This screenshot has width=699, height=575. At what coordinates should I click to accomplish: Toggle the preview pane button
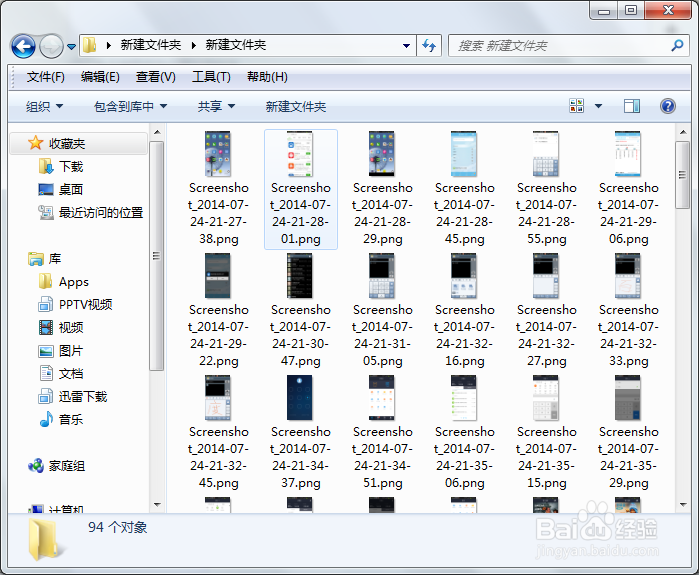click(x=632, y=106)
